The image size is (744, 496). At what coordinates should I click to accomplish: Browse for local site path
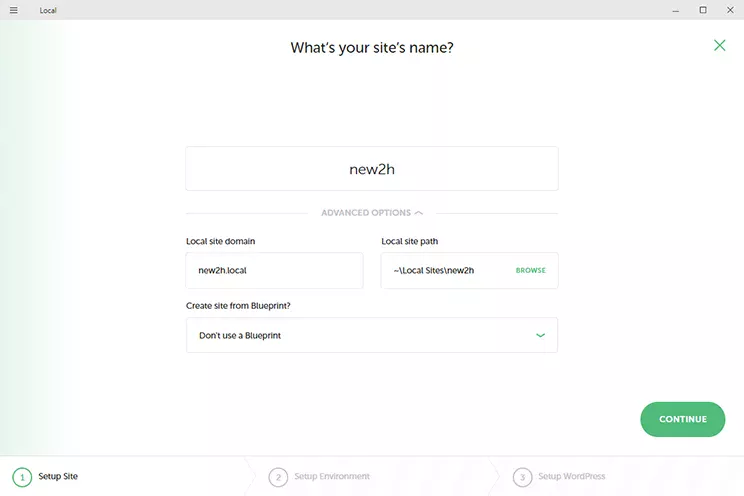[x=530, y=271]
